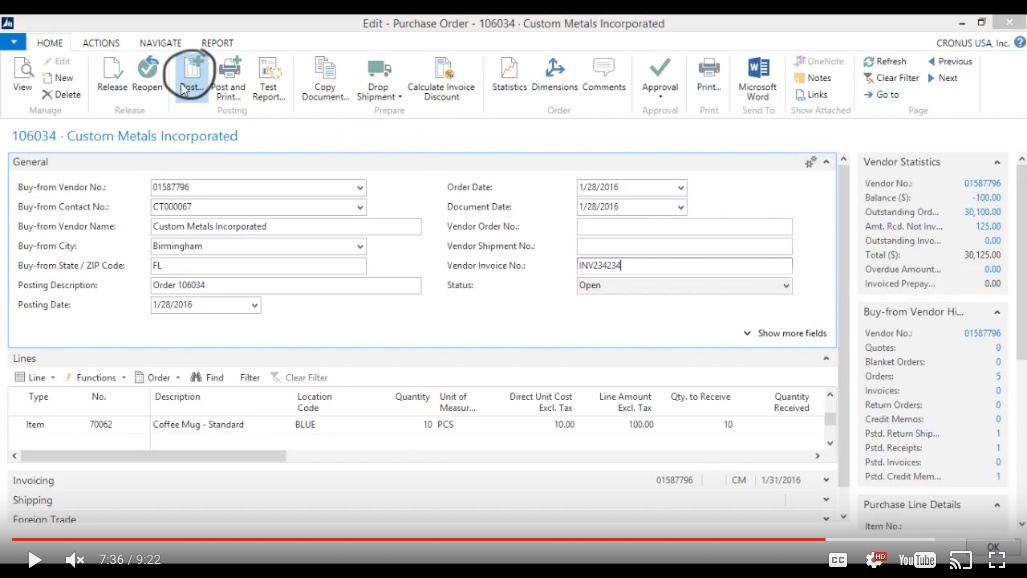Refresh the page
The height and width of the screenshot is (578, 1027).
tap(885, 61)
